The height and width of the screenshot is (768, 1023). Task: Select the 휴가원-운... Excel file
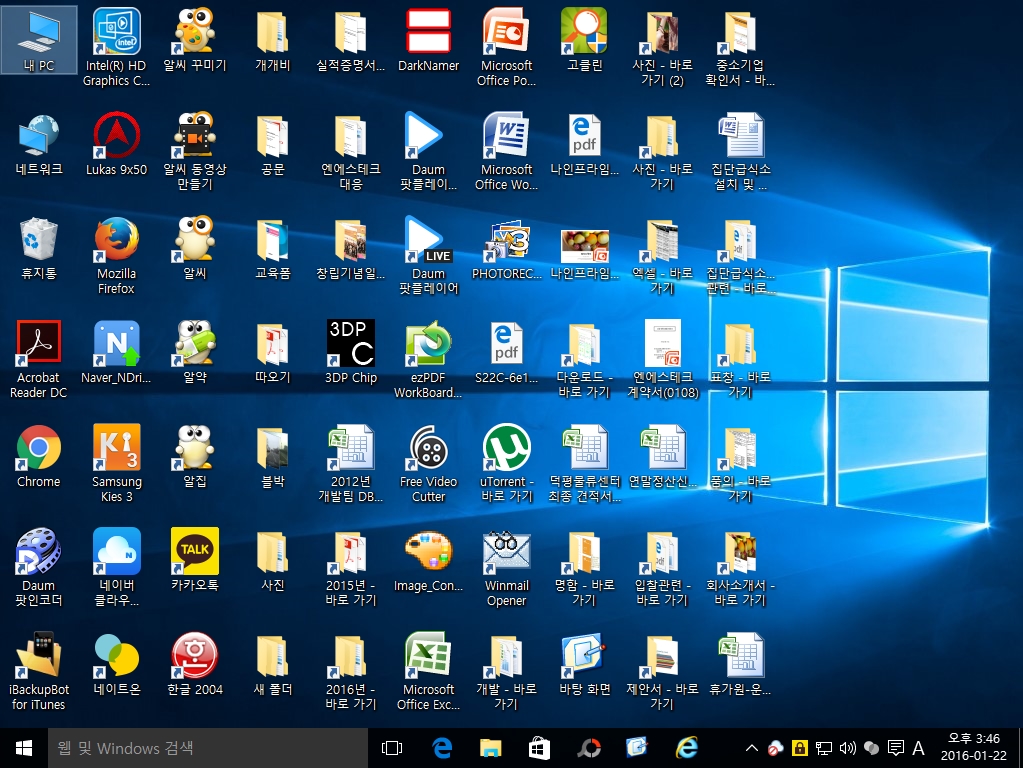click(x=740, y=664)
